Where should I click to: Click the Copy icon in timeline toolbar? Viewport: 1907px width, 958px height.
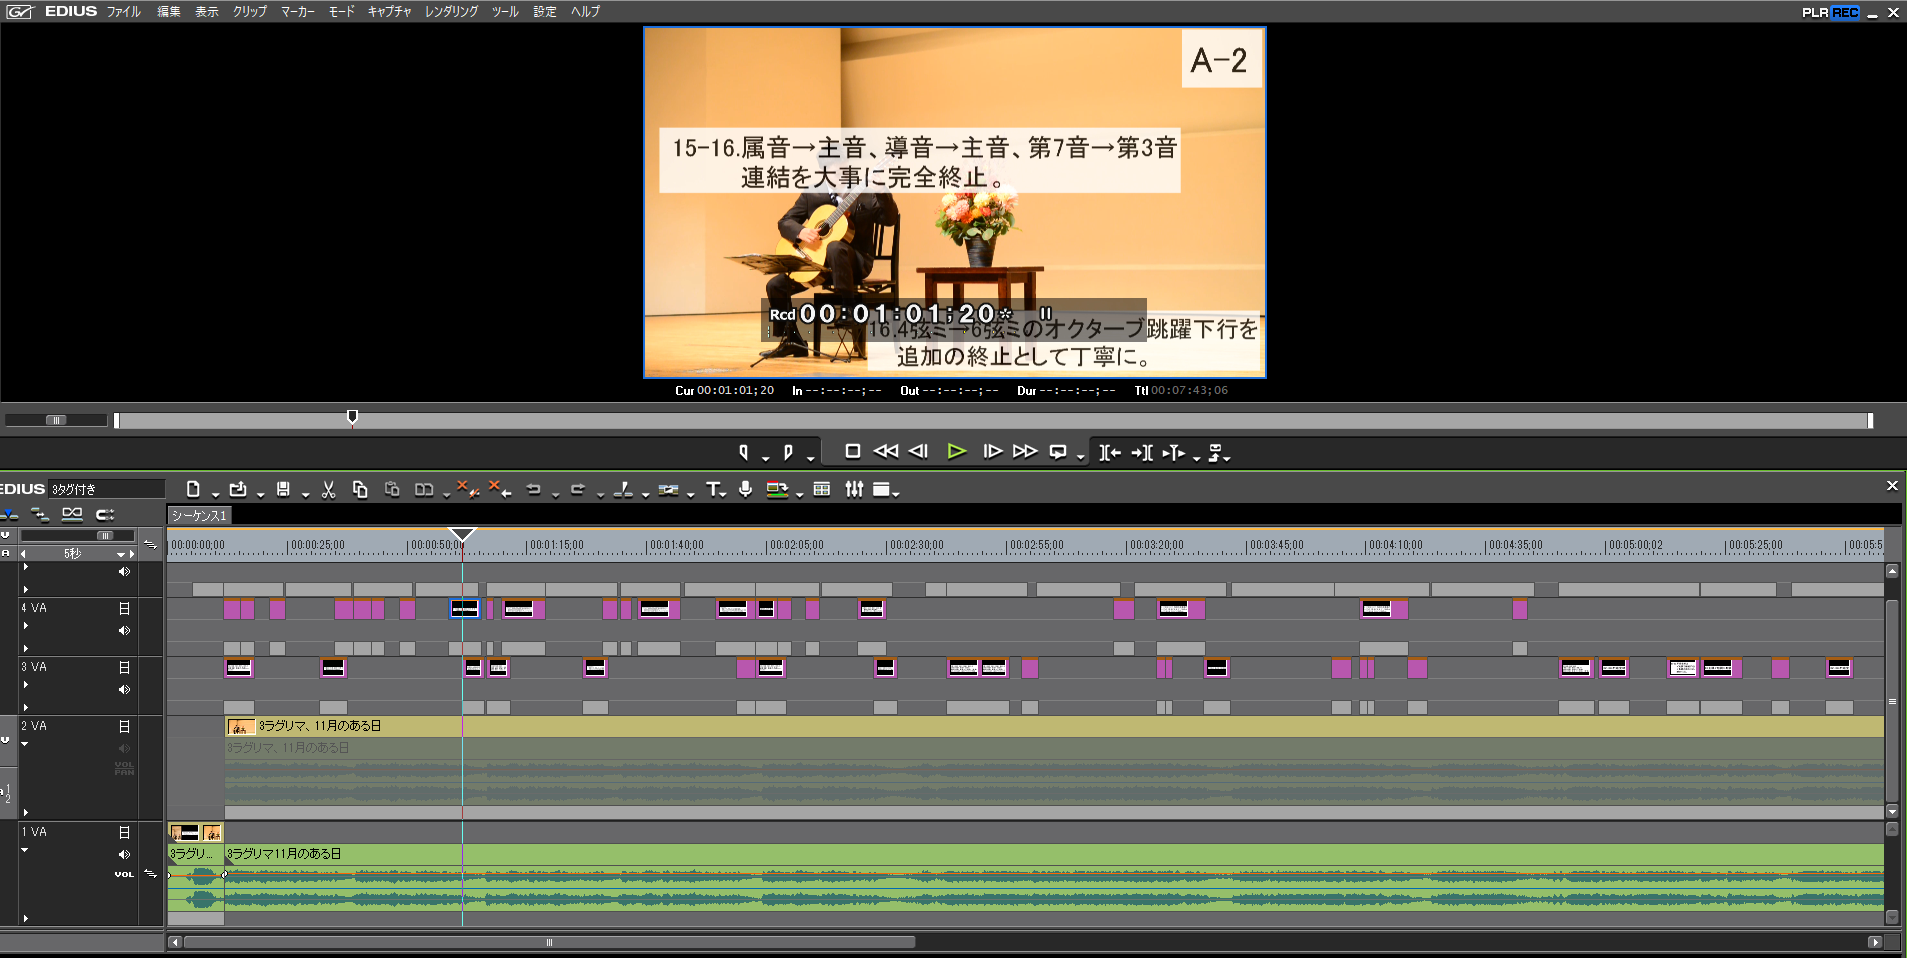(x=360, y=489)
